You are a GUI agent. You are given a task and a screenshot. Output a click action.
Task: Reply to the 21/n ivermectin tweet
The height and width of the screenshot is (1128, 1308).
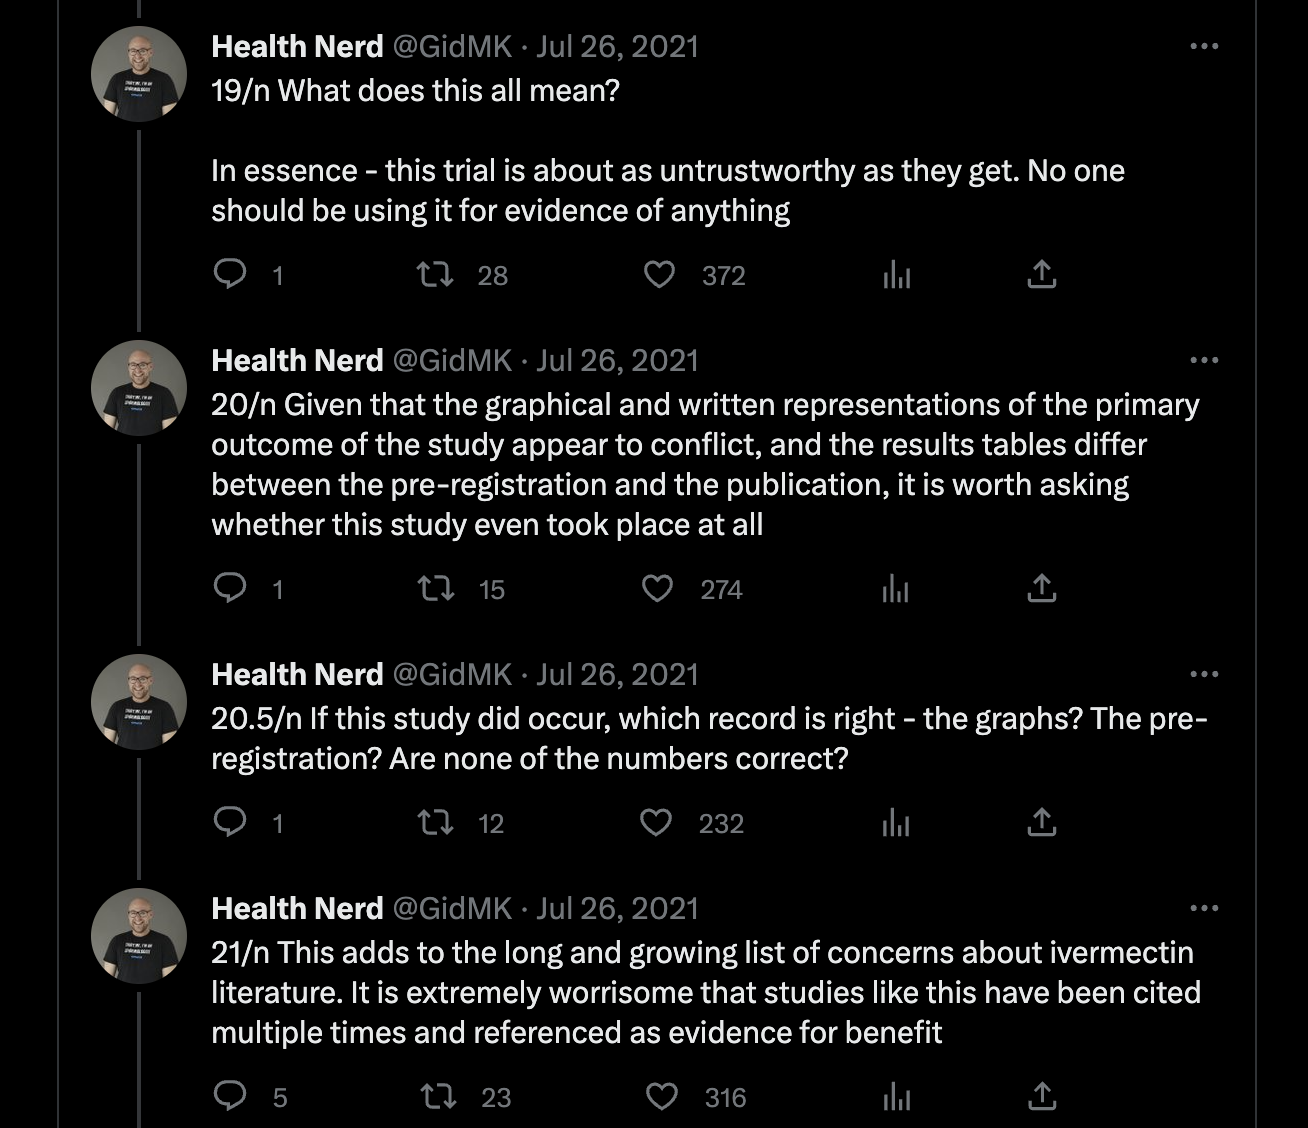tap(231, 1096)
